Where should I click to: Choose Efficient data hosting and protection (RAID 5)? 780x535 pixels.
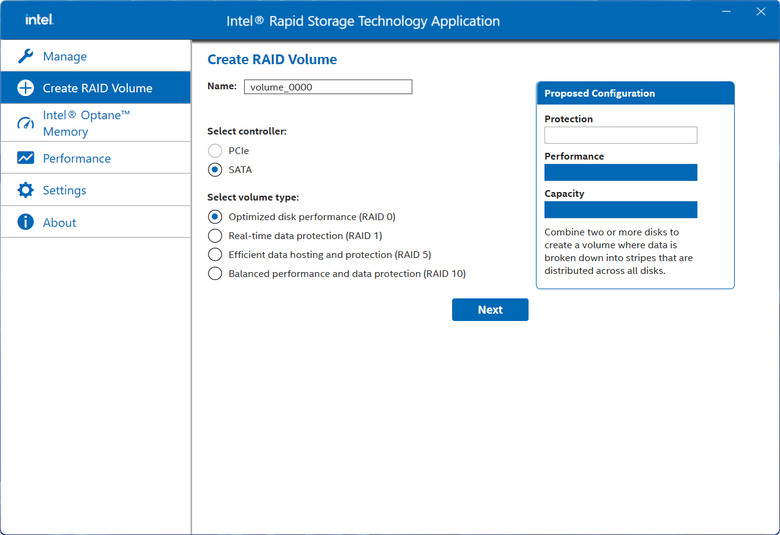(215, 254)
